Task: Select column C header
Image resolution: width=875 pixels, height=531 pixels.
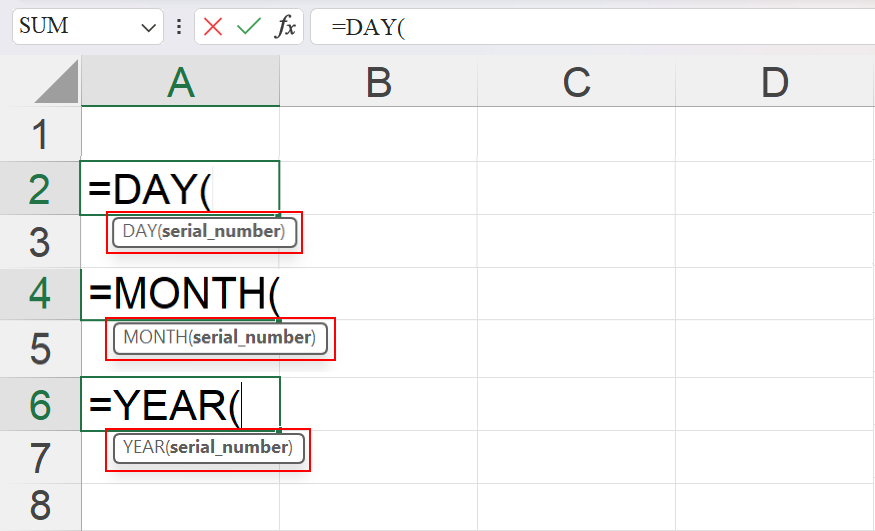Action: (x=576, y=84)
